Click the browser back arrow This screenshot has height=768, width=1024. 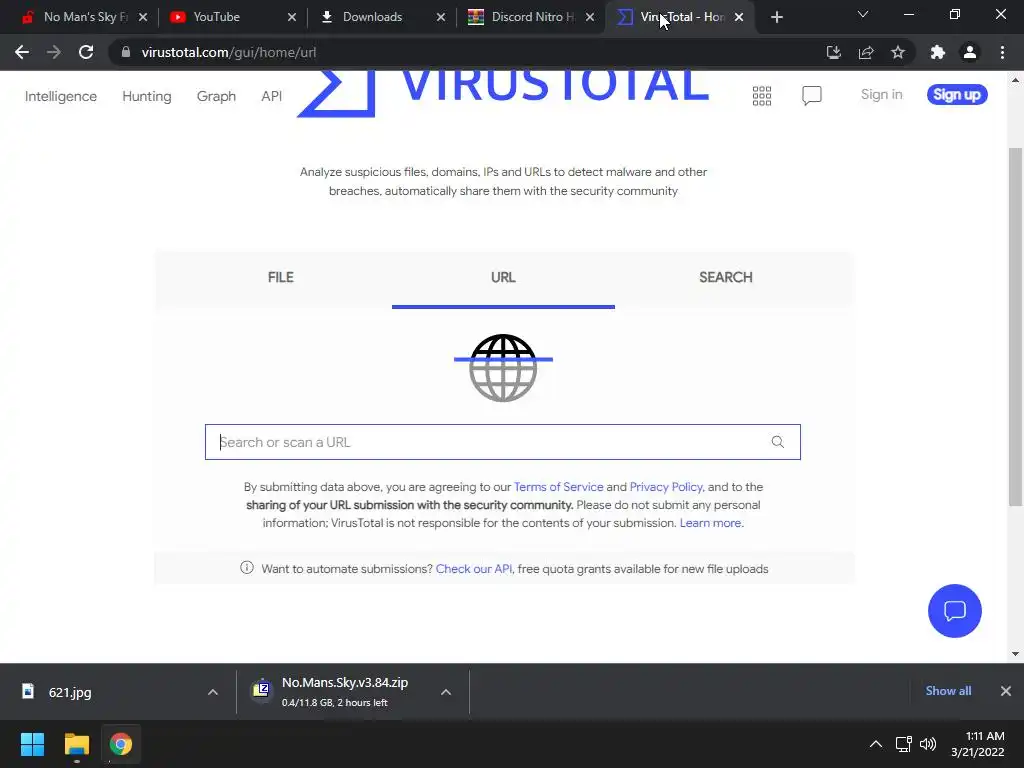point(22,52)
